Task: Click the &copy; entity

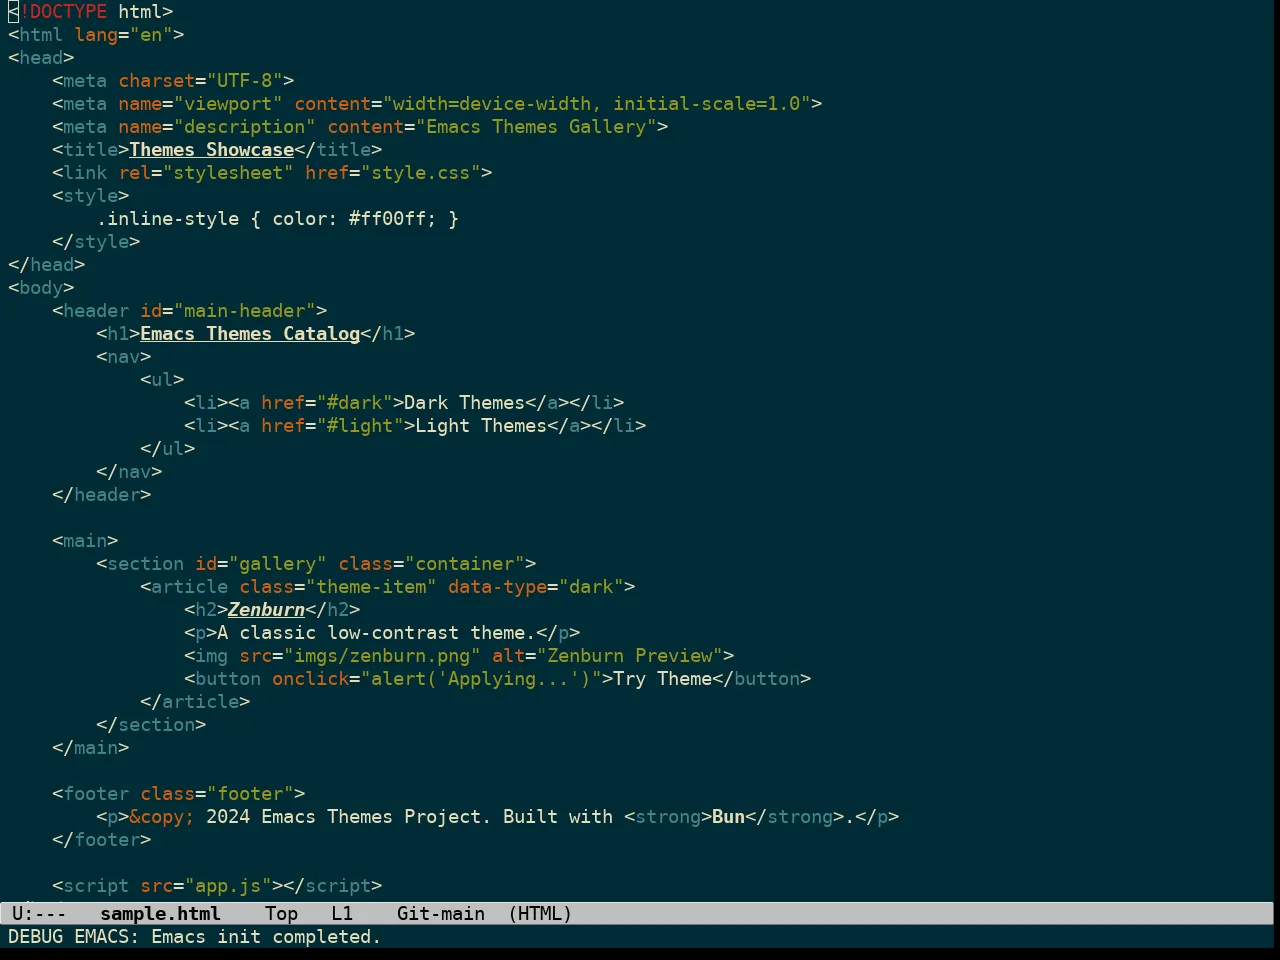Action: 162,816
